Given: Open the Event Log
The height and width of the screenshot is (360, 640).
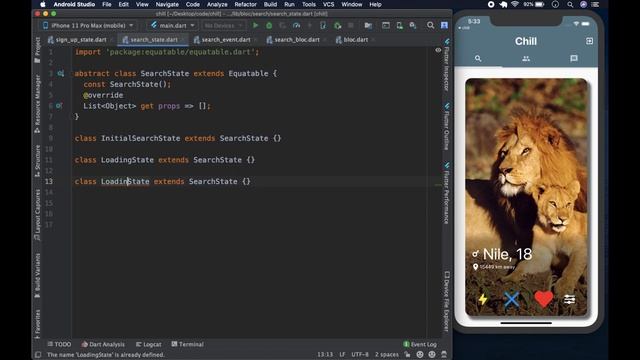Looking at the screenshot, I should tap(420, 344).
